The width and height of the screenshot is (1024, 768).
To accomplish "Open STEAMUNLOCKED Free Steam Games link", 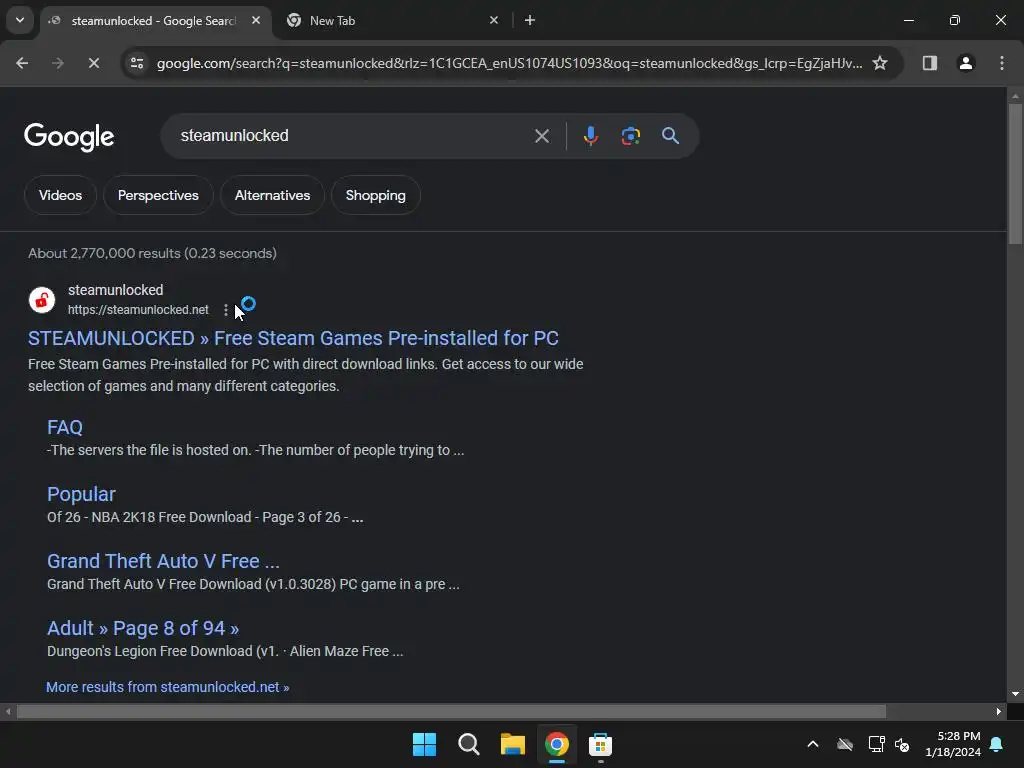I will coord(293,338).
